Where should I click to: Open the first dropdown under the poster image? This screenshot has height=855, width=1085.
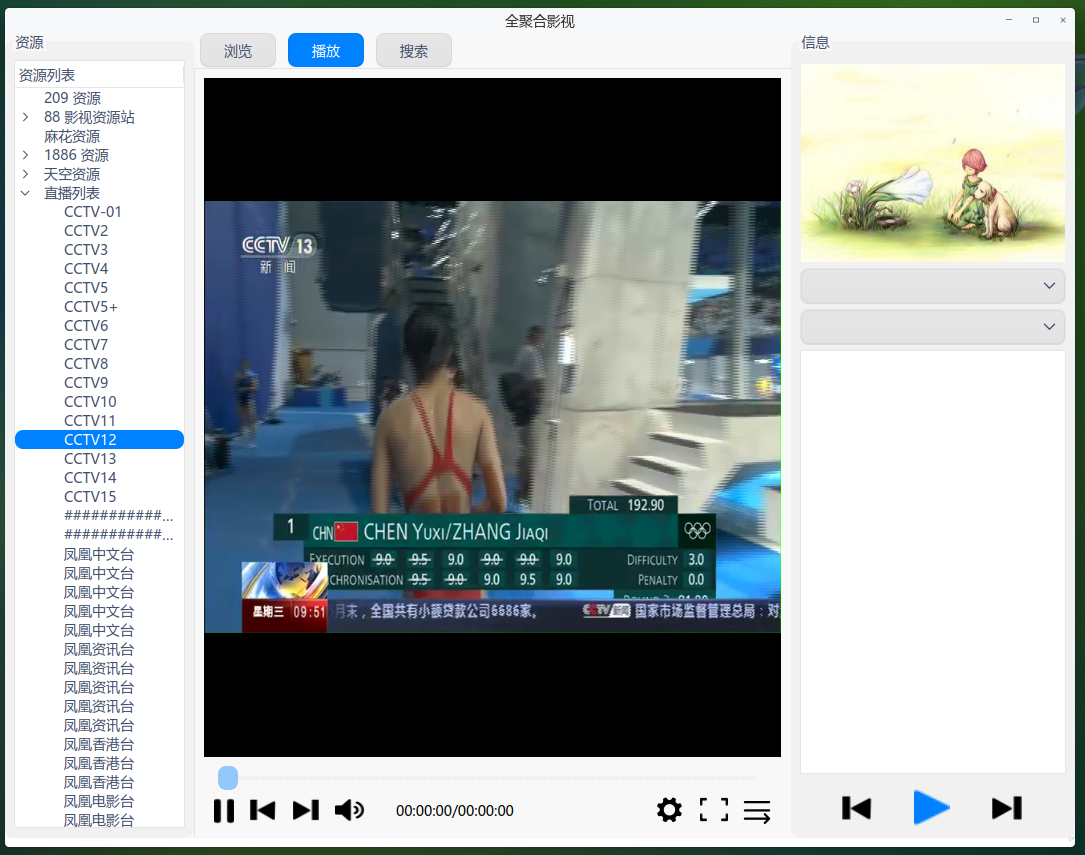click(x=932, y=286)
